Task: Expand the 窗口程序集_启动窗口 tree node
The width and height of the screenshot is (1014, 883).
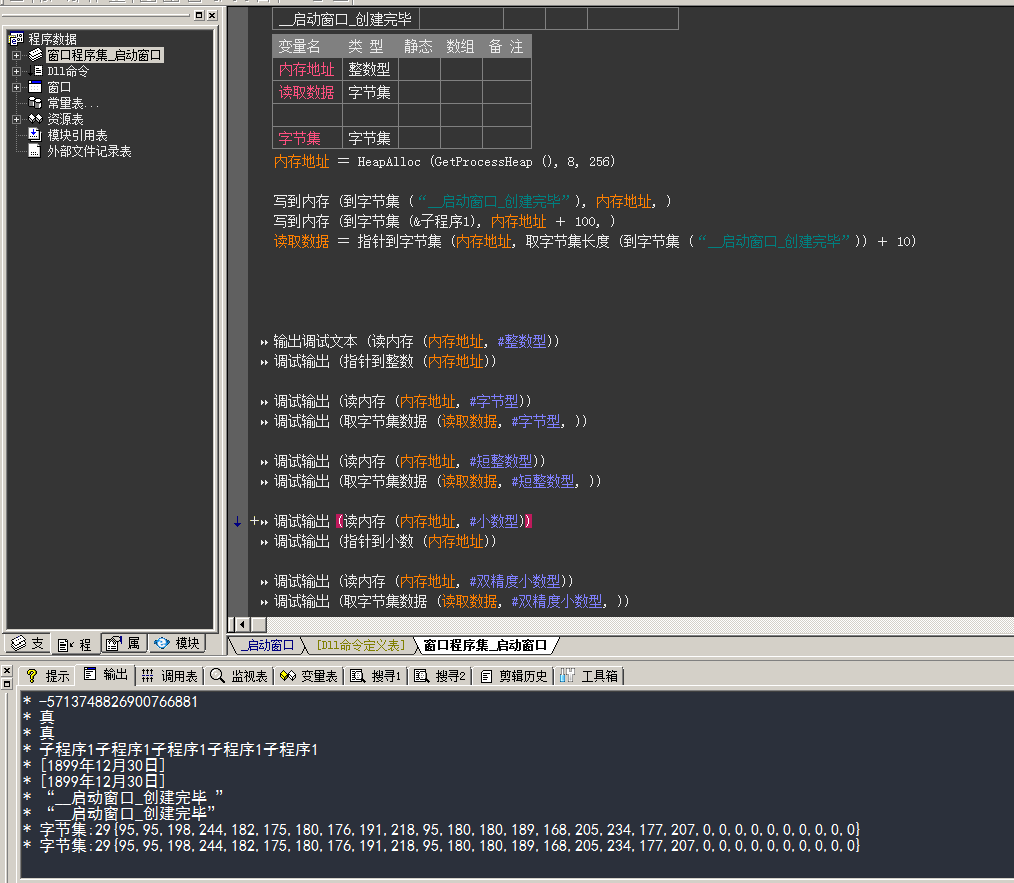Action: tap(17, 56)
